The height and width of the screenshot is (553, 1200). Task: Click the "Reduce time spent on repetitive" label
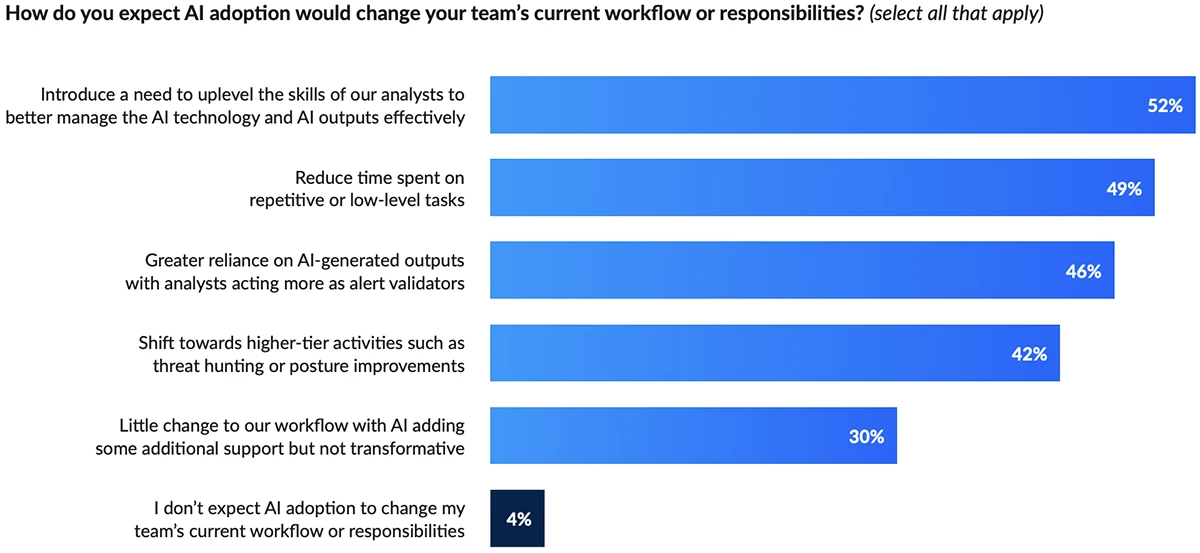[x=357, y=188]
